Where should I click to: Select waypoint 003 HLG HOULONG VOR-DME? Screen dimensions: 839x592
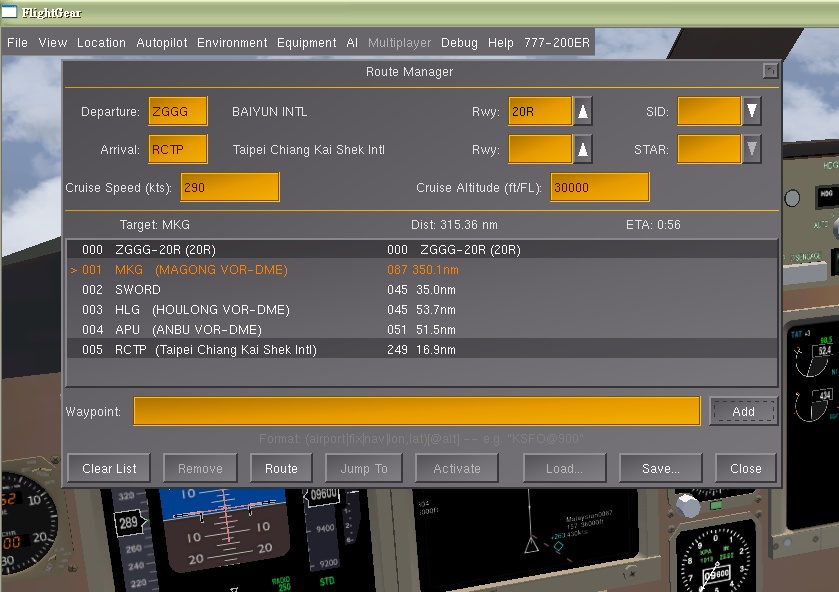coord(422,309)
